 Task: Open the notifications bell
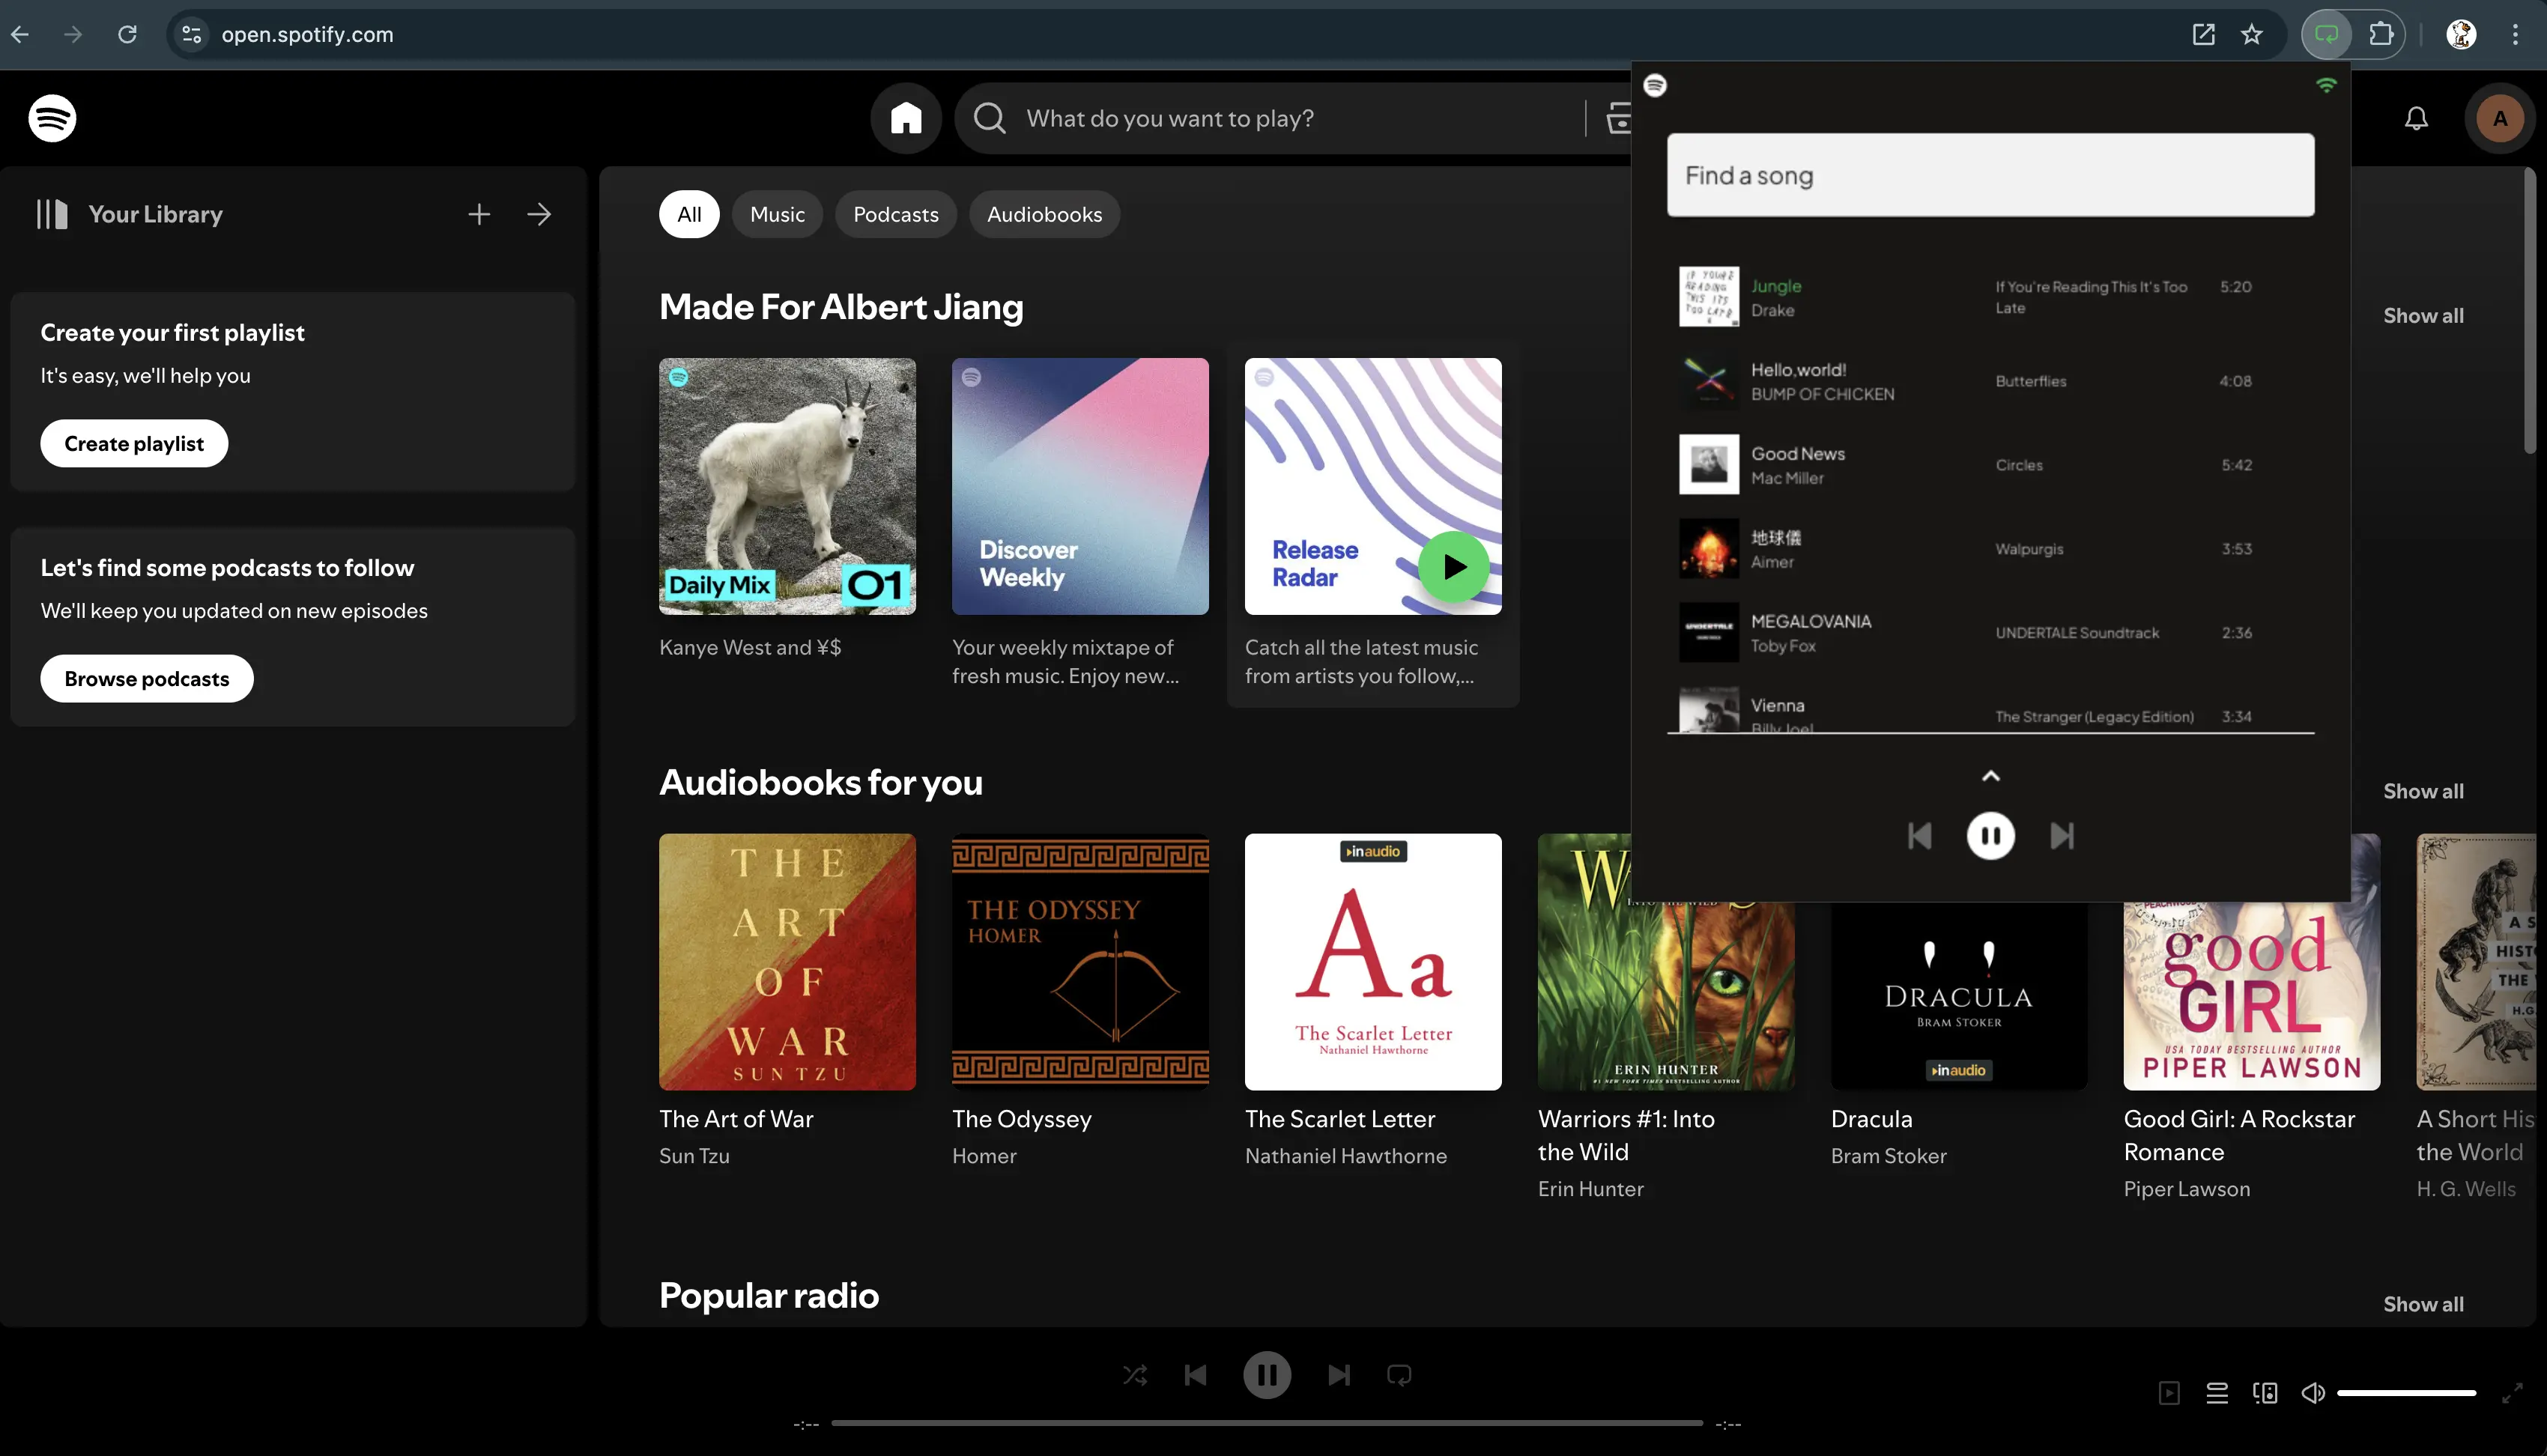2416,118
